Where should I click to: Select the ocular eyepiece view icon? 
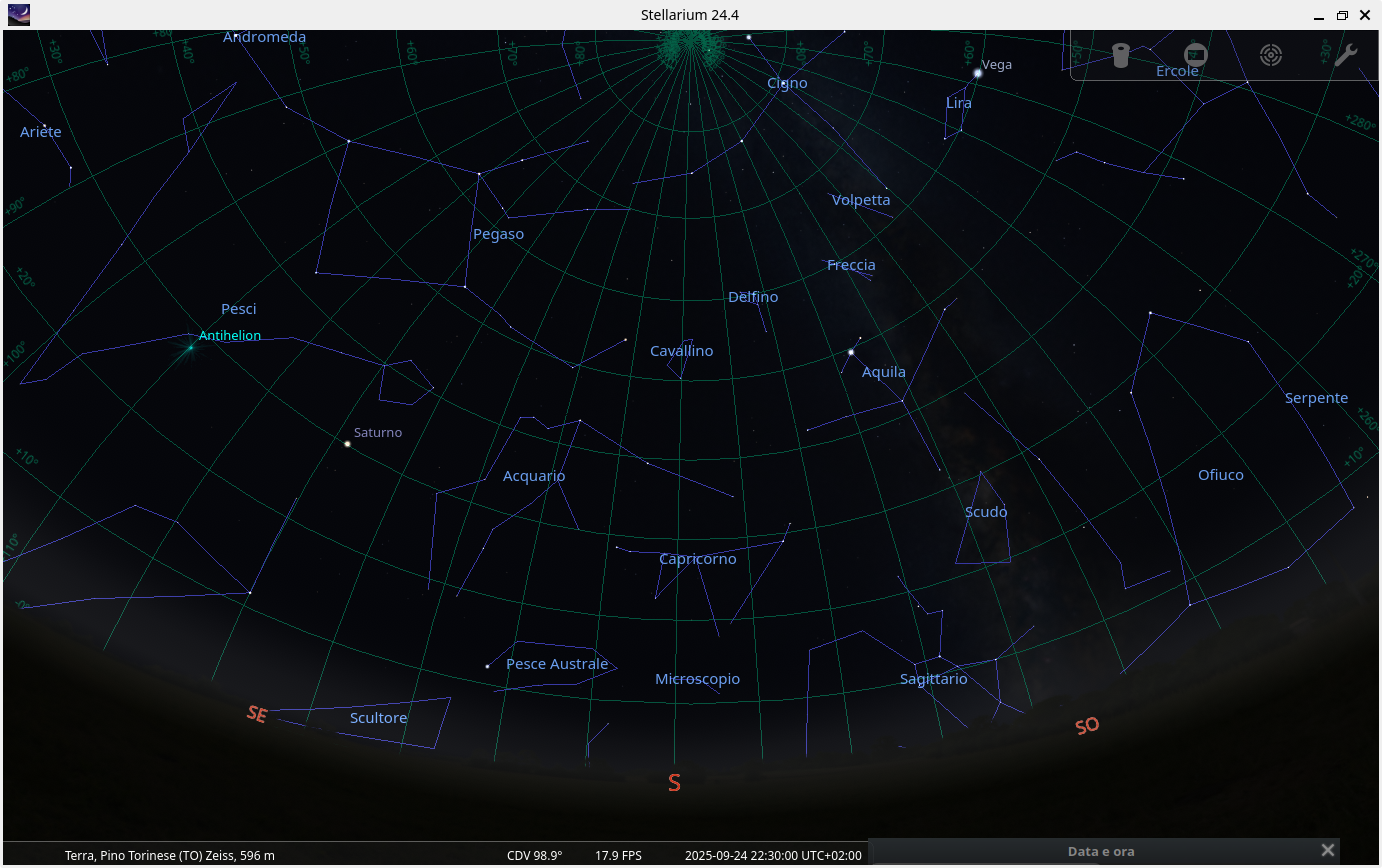click(1119, 55)
